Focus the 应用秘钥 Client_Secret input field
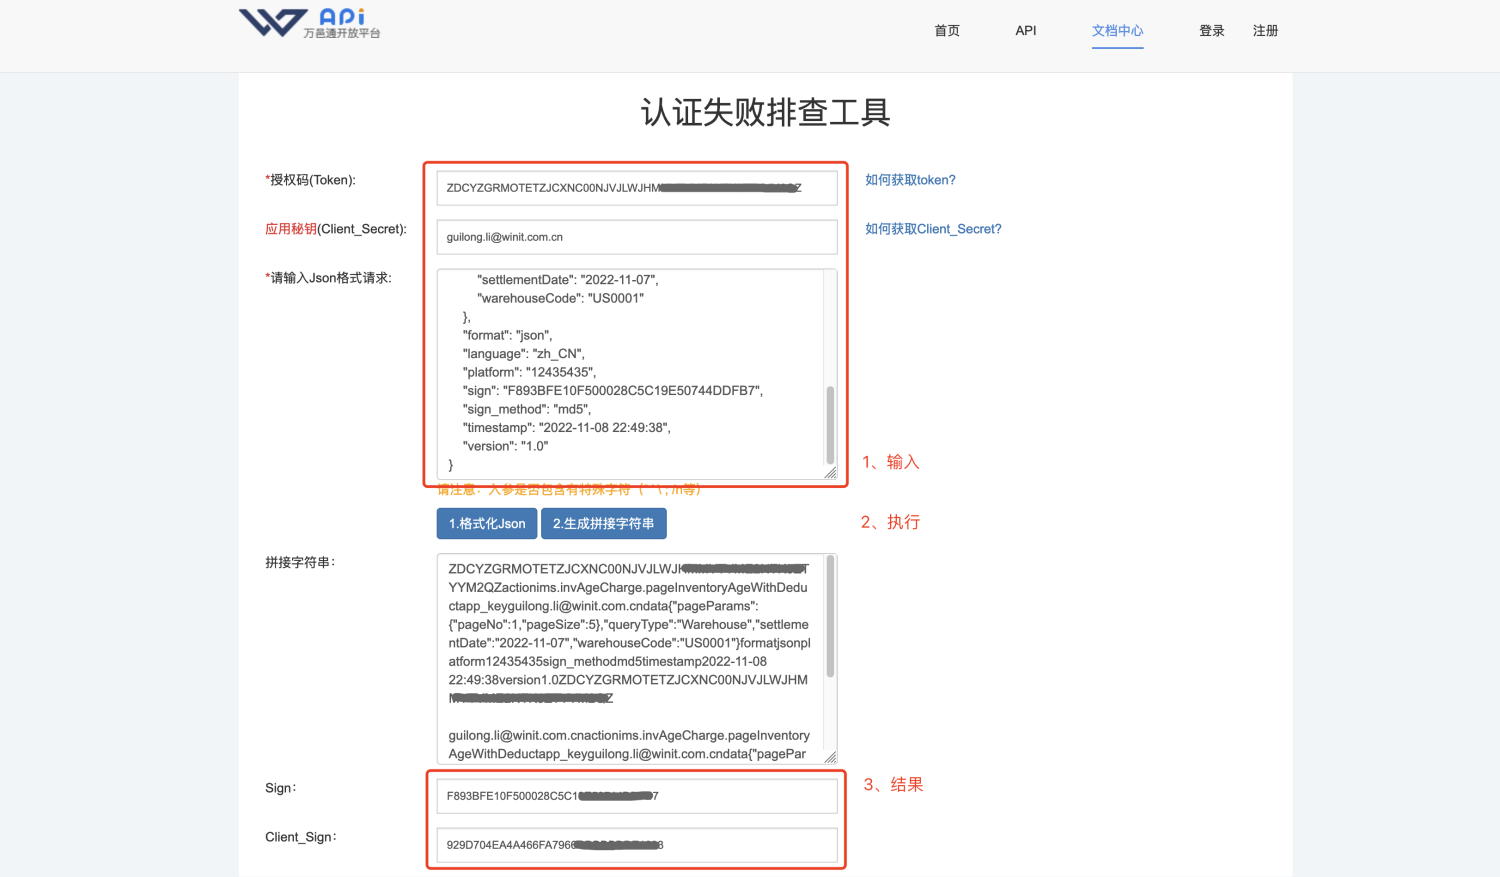 [x=636, y=237]
